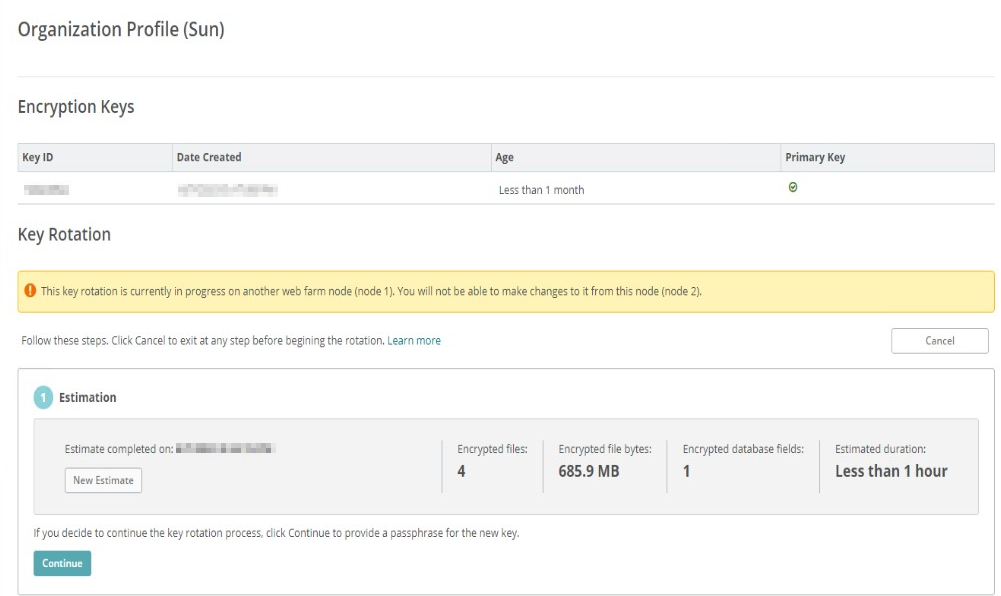Click the step 1 Estimation circle icon
The image size is (1001, 596).
point(43,397)
